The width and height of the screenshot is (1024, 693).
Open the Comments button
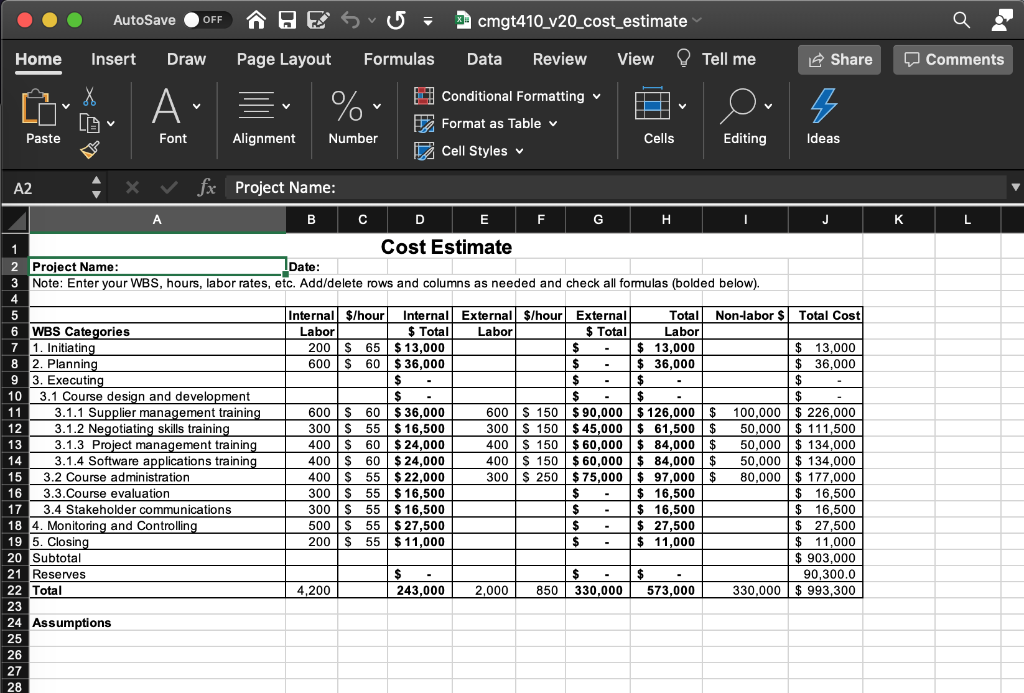(952, 59)
